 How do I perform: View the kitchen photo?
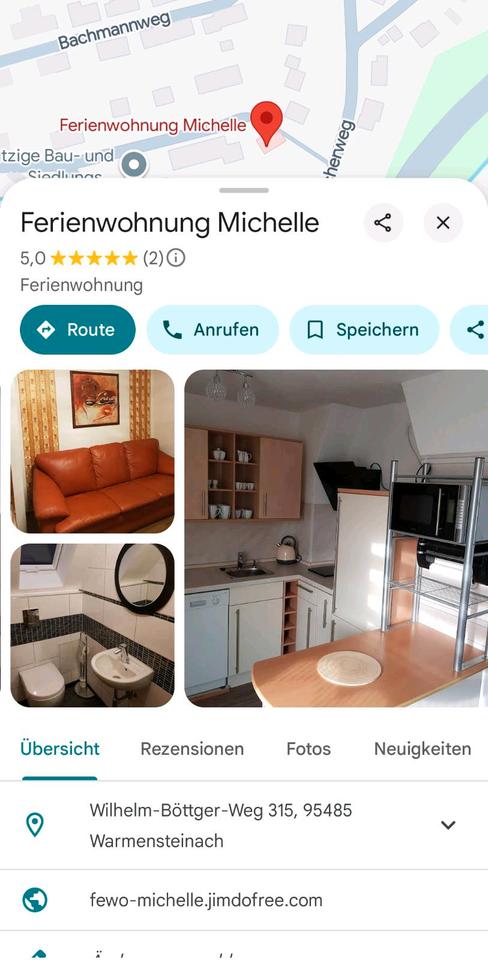(336, 538)
